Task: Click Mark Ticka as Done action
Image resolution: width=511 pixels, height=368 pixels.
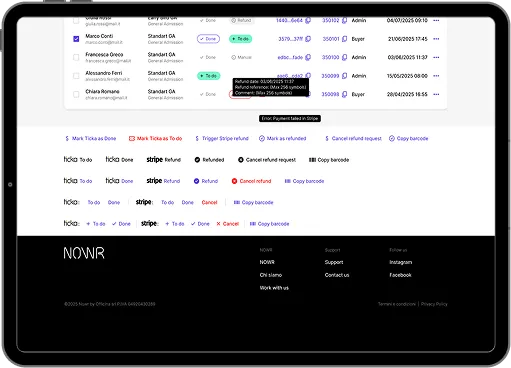Action: coord(90,138)
